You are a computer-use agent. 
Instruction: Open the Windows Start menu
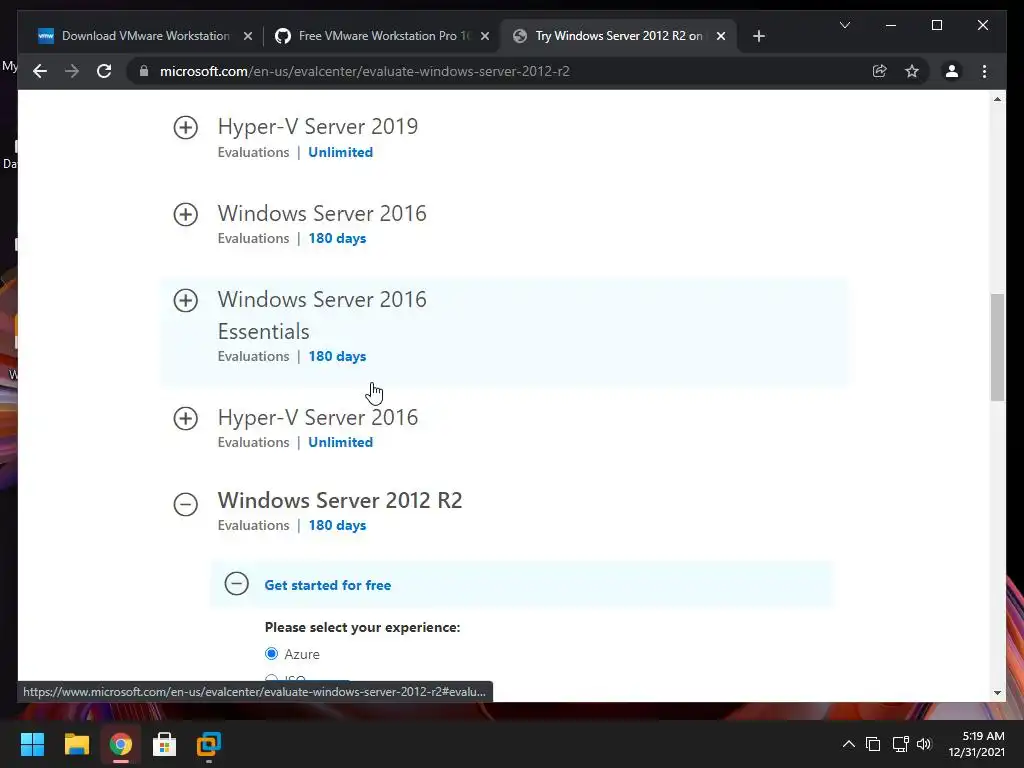[32, 744]
